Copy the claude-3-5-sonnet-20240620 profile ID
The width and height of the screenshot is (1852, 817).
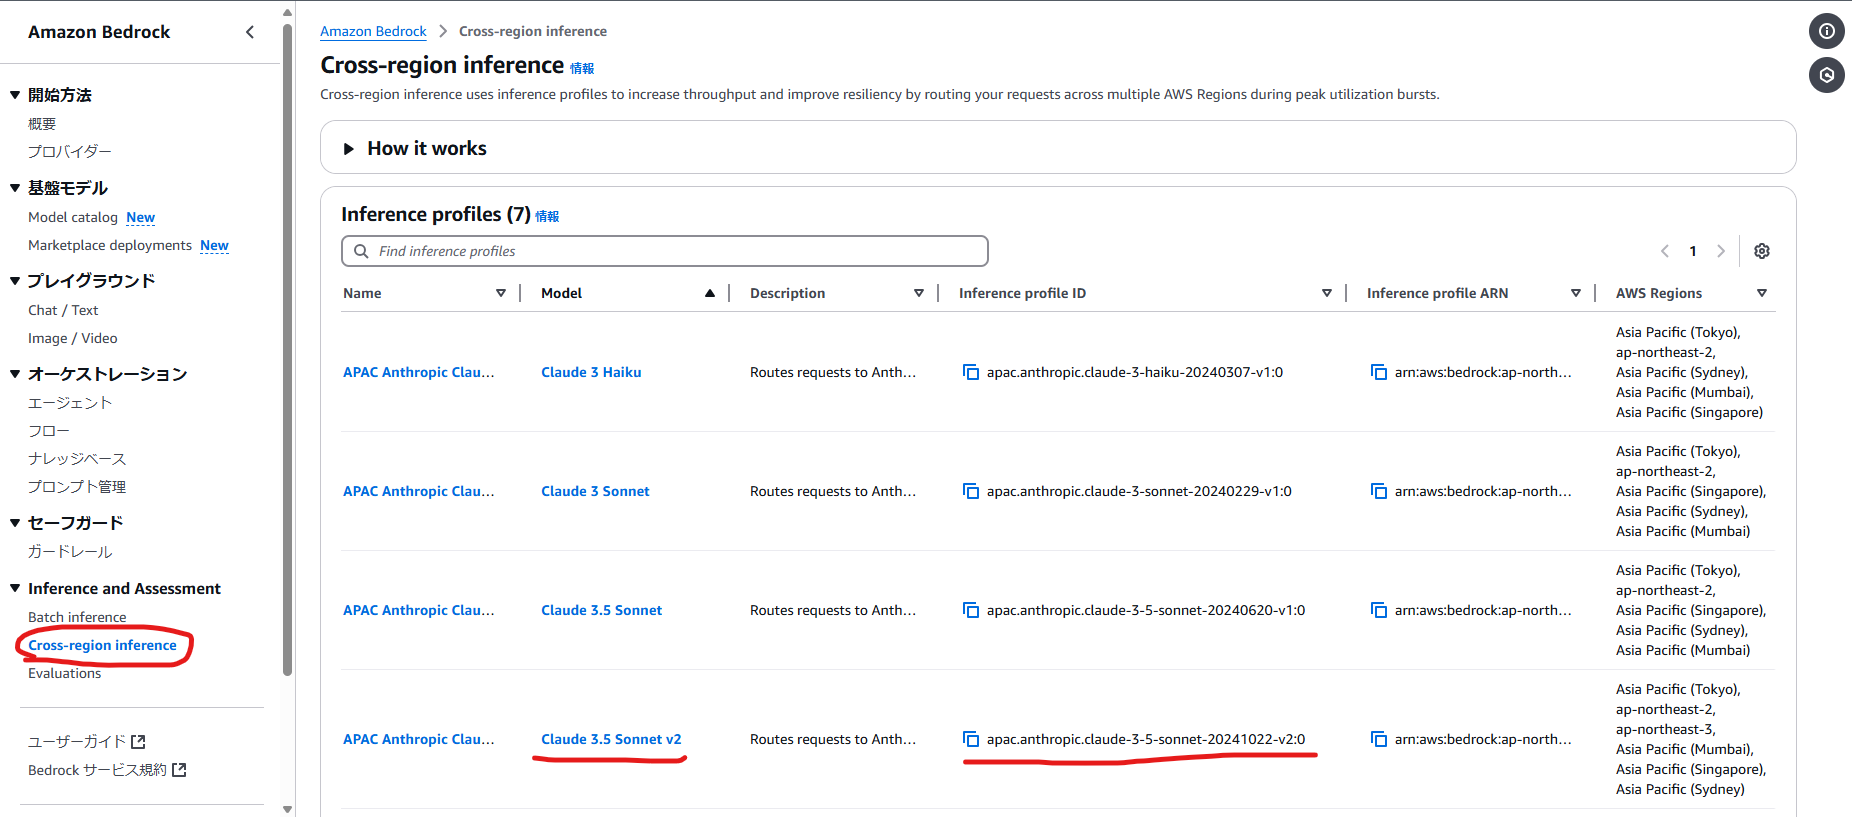coord(971,610)
